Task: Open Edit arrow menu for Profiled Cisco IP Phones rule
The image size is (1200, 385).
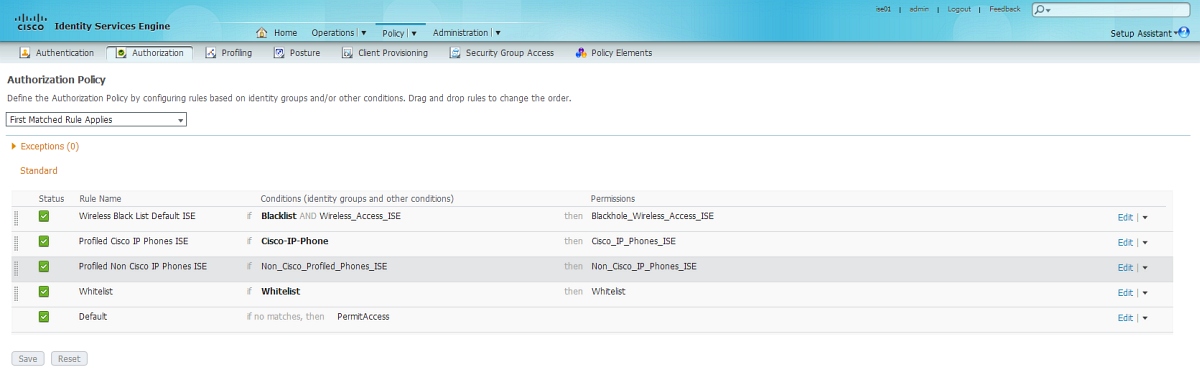Action: (1144, 242)
